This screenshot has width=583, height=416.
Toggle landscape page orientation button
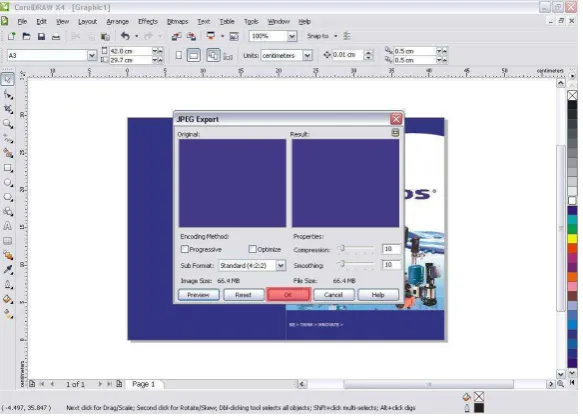(193, 56)
